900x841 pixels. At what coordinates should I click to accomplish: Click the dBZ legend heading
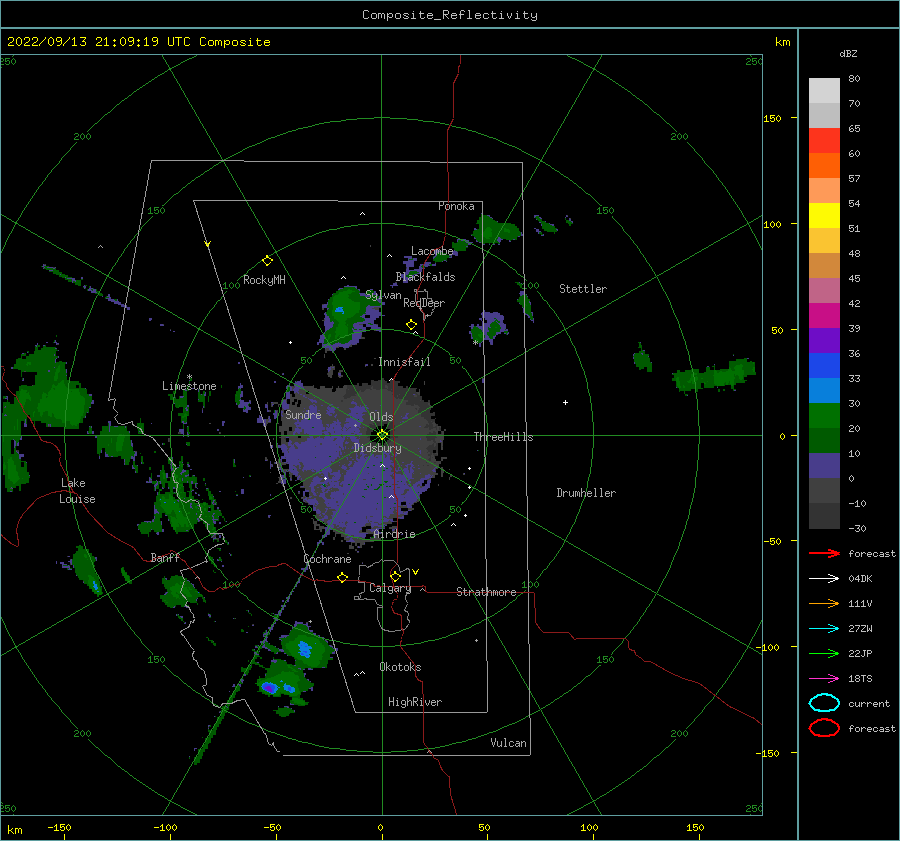point(848,53)
